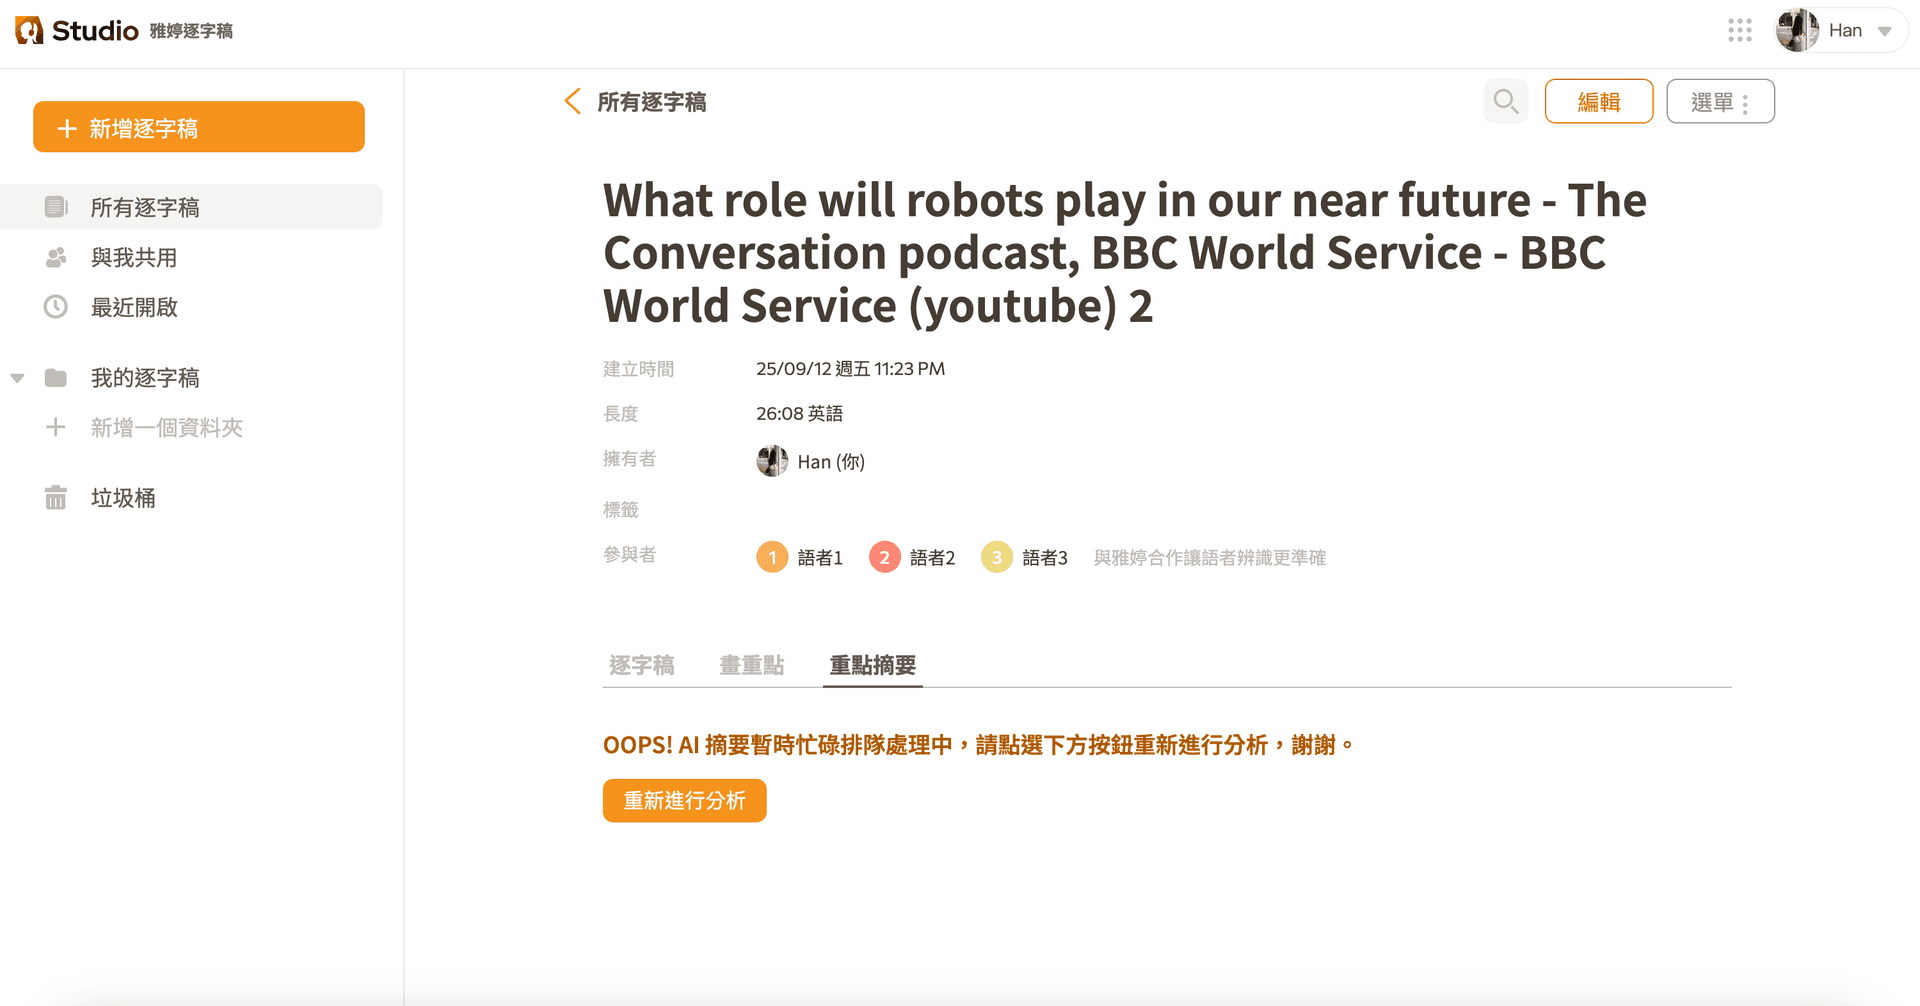1920x1006 pixels.
Task: Switch to the 逐字稿 tab
Action: [642, 665]
